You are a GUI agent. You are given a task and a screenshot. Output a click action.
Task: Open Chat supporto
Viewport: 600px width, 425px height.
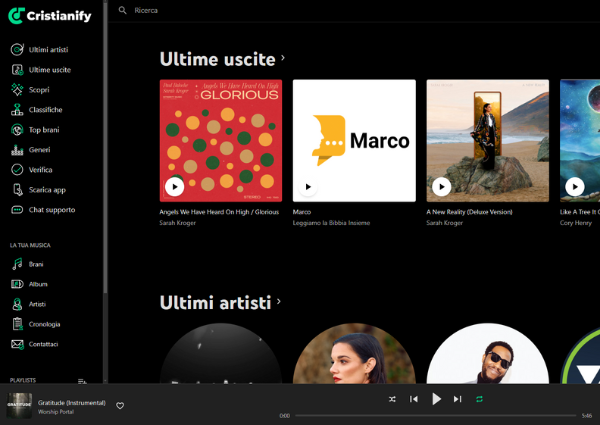pos(52,210)
